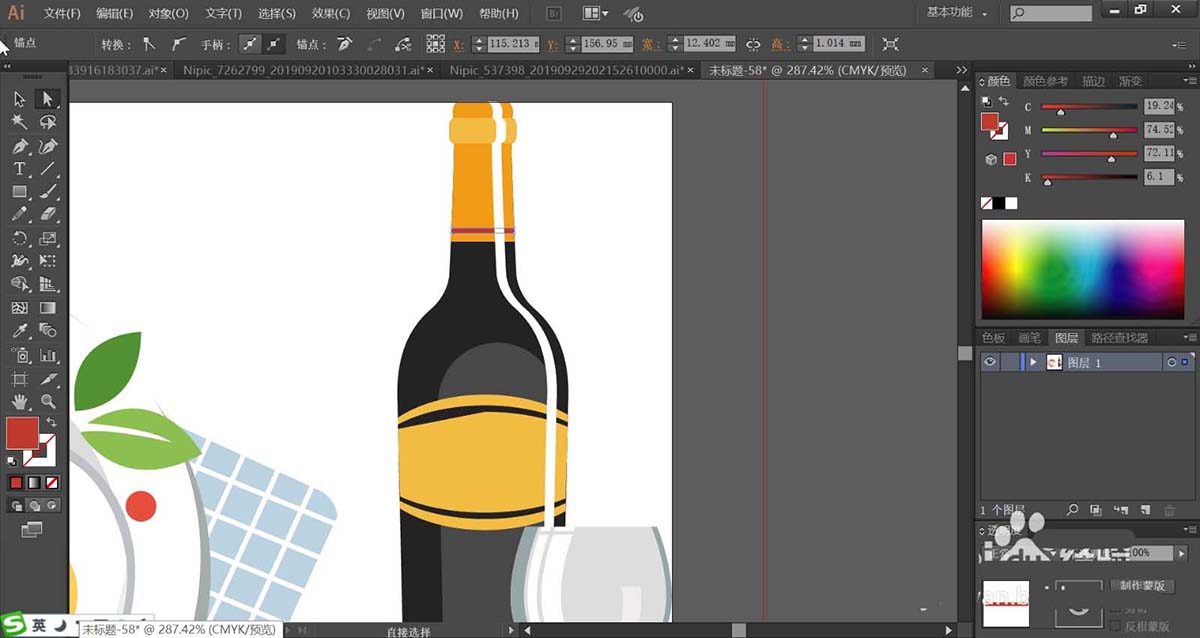Switch to the 路径查找器 tab
Image resolution: width=1200 pixels, height=638 pixels.
(1119, 338)
